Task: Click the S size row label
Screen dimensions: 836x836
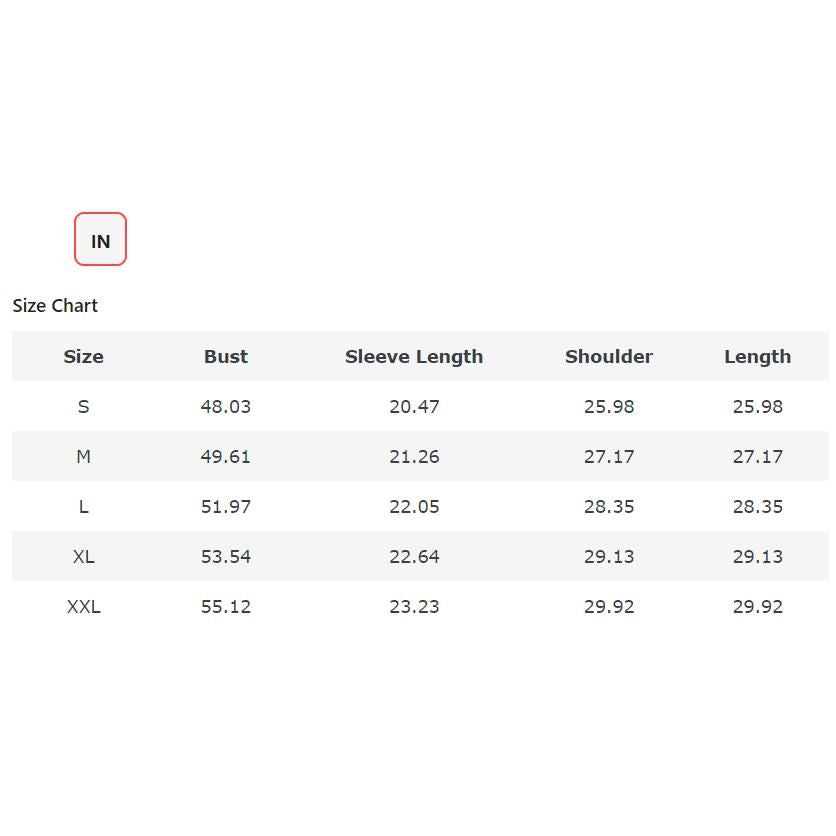Action: [x=84, y=407]
